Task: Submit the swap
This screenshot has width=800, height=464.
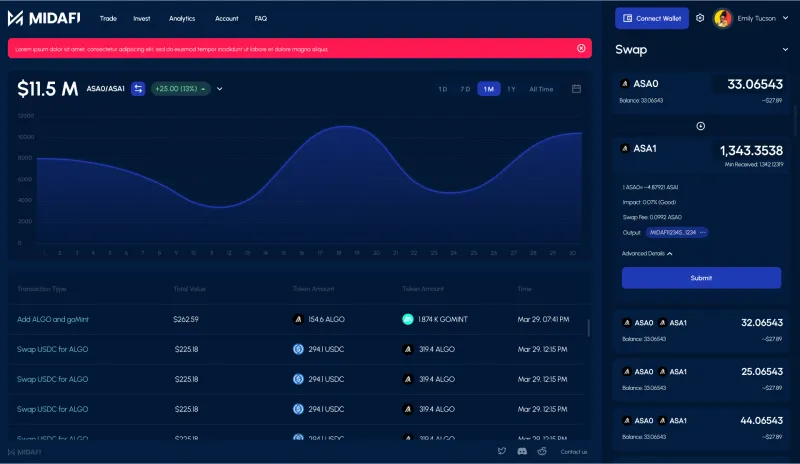Action: 701,278
